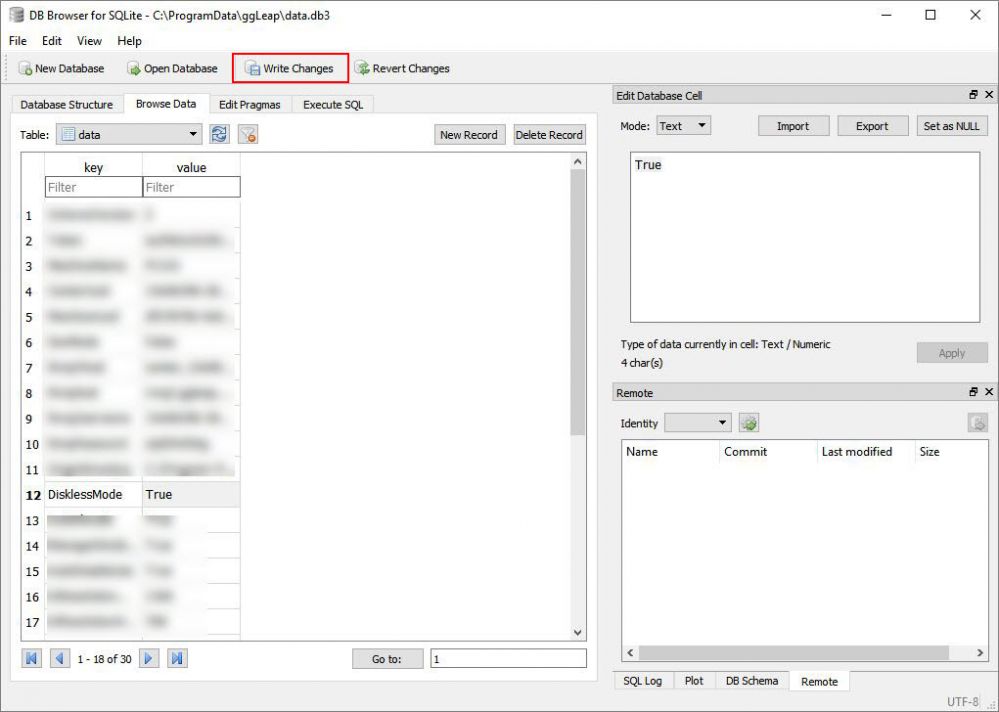Click the Last modified column header
Image resolution: width=999 pixels, height=712 pixels.
click(x=866, y=452)
